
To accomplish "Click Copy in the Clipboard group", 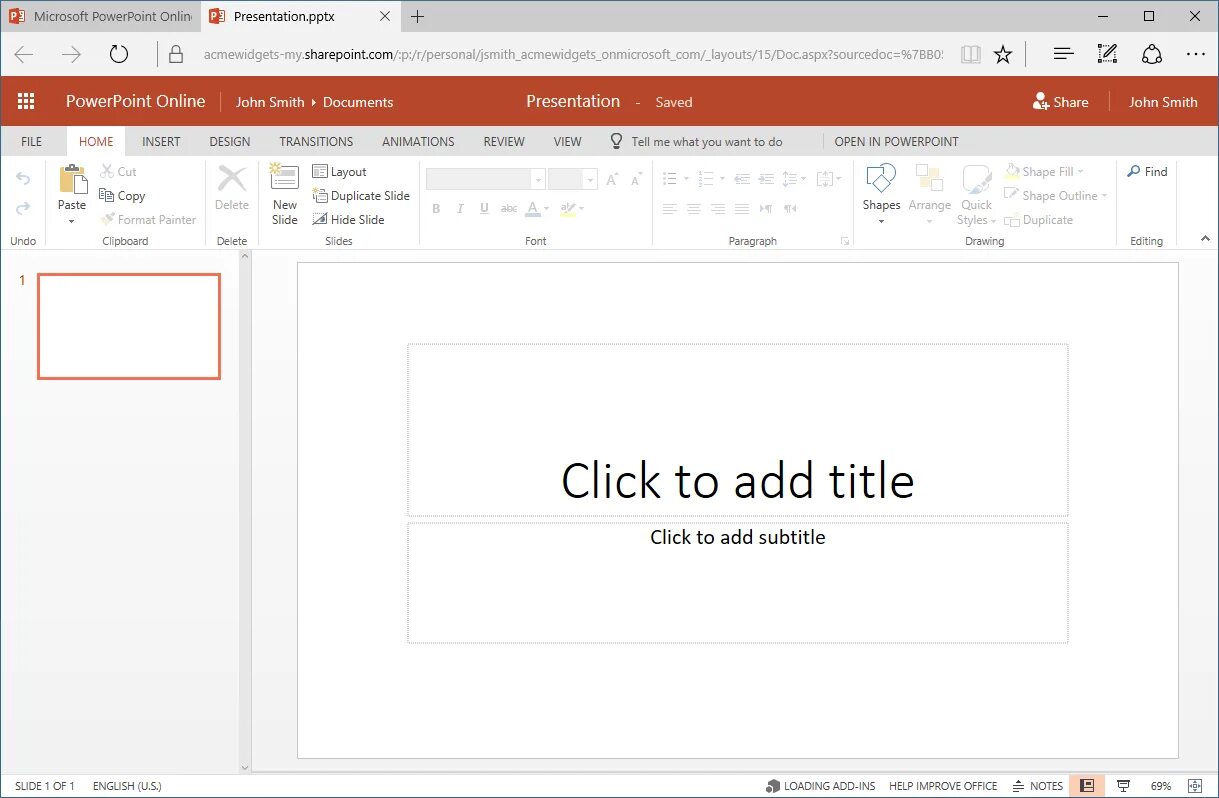I will coord(122,196).
